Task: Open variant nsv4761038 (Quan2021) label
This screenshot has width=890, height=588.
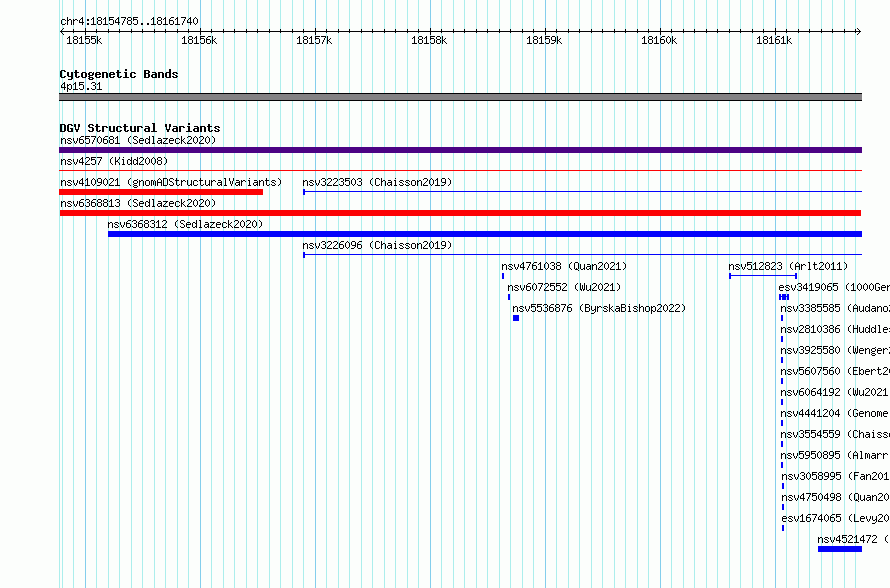Action: 564,266
